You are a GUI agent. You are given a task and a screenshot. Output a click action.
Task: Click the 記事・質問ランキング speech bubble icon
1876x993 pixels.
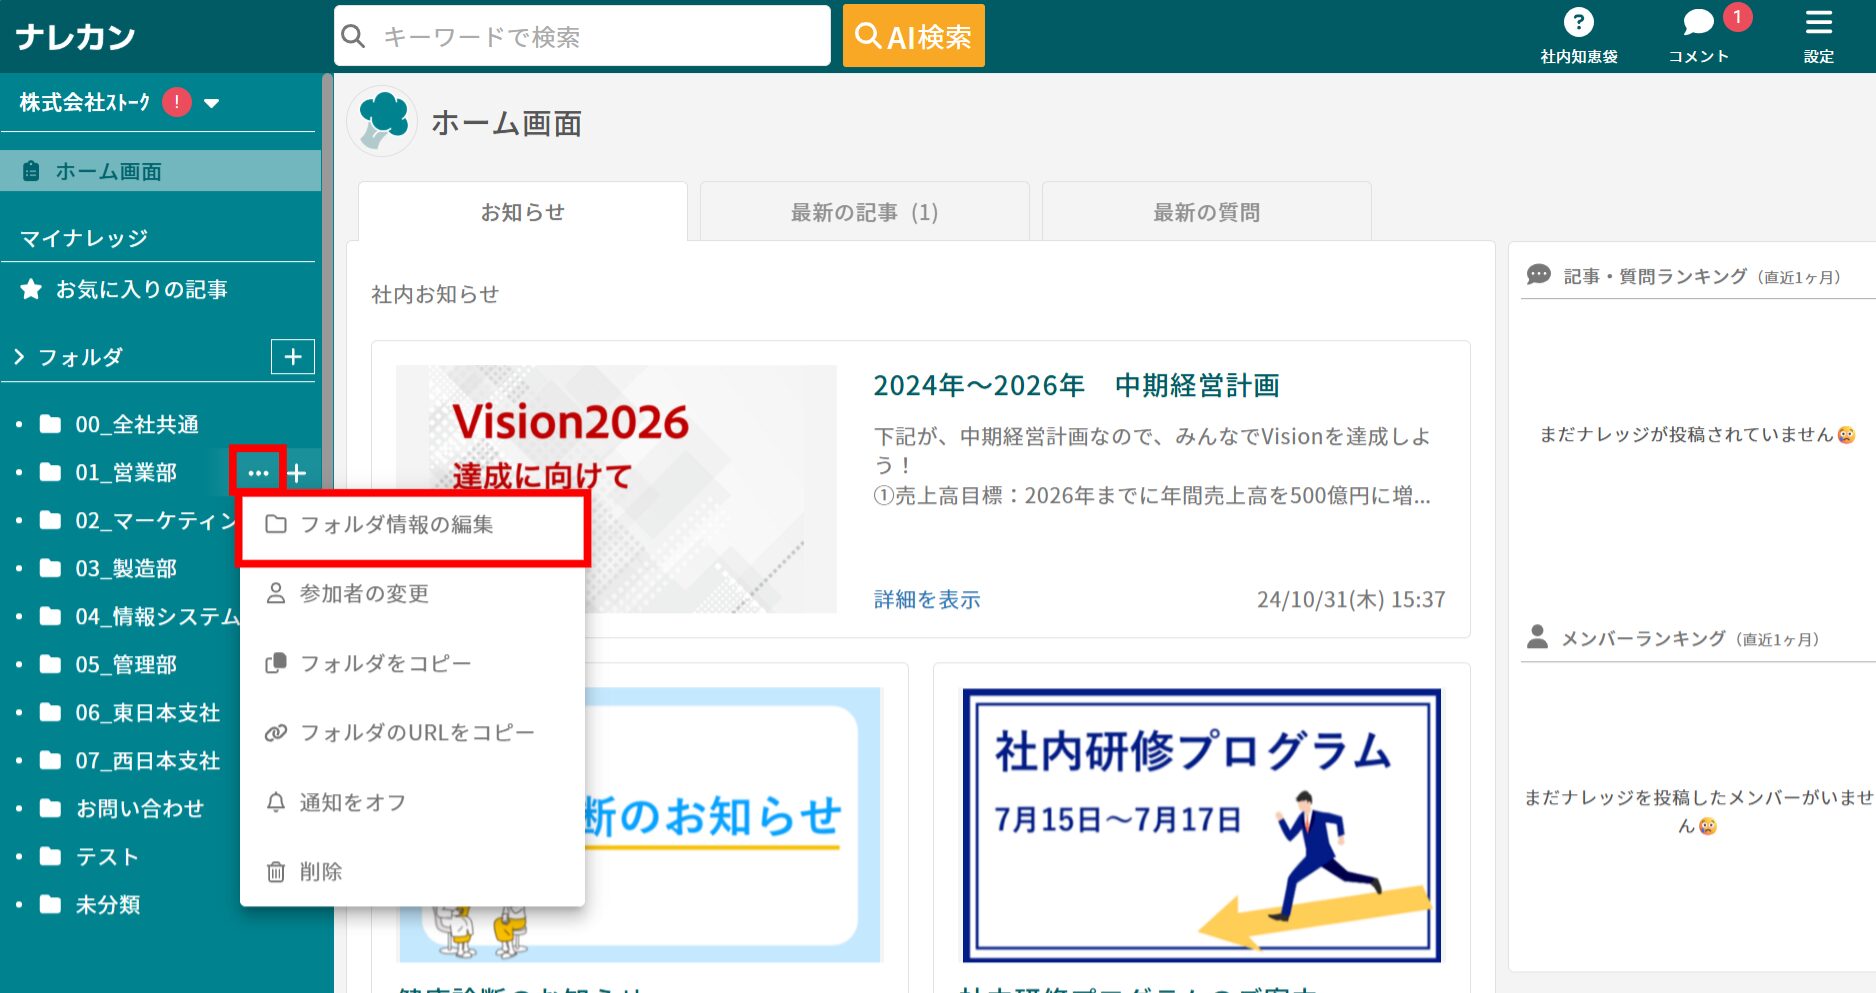coord(1538,275)
